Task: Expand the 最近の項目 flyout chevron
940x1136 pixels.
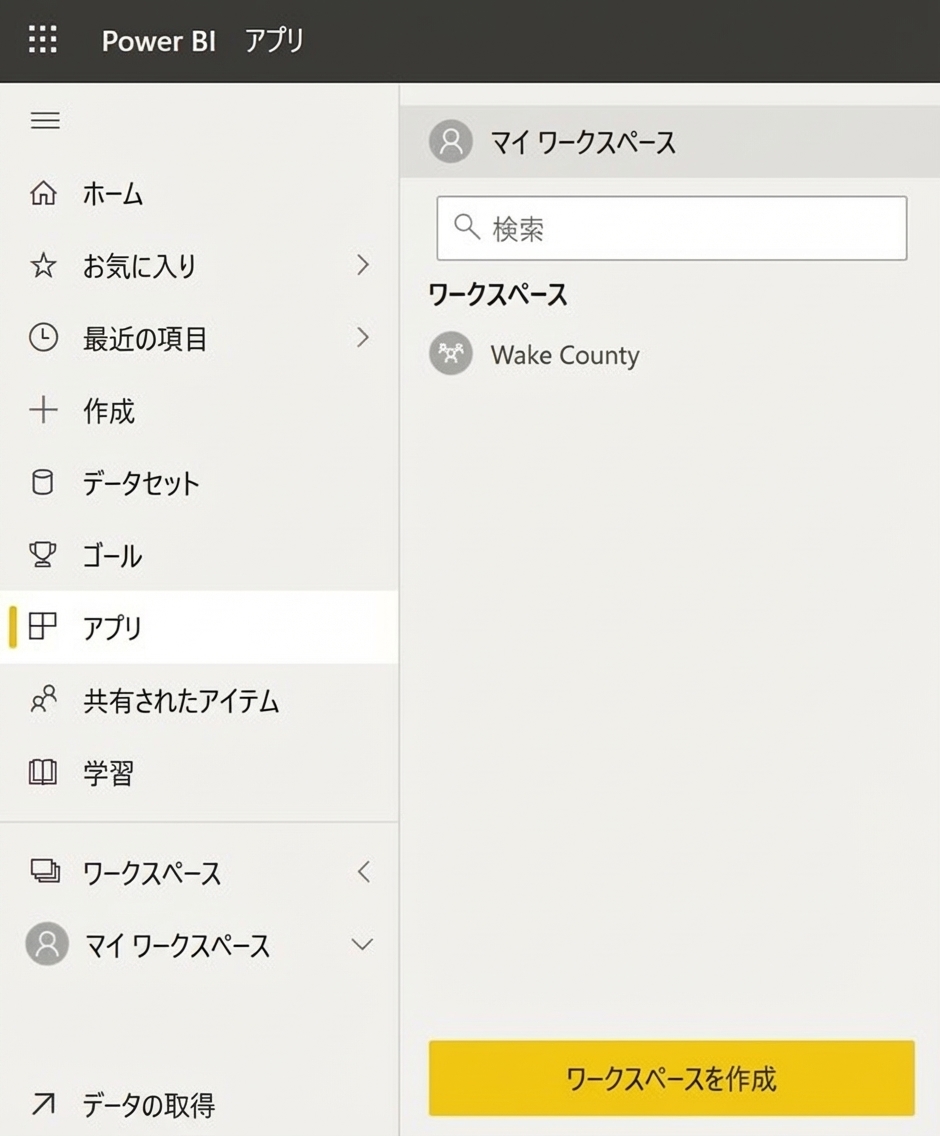Action: 363,338
